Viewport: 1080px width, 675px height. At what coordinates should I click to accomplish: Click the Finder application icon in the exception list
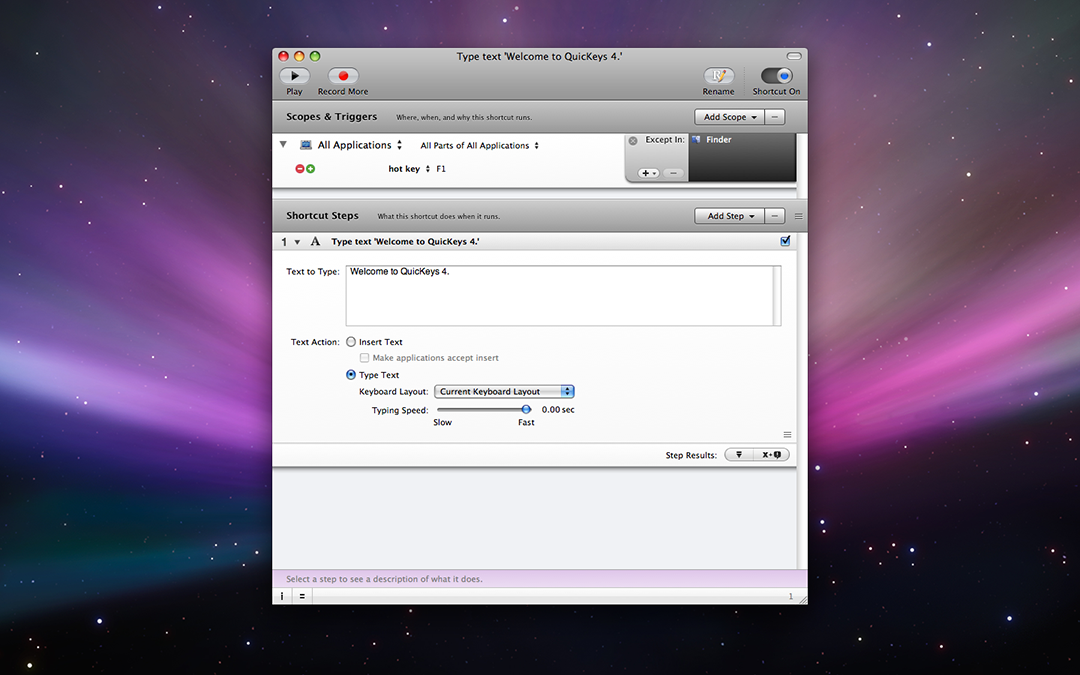coord(696,140)
